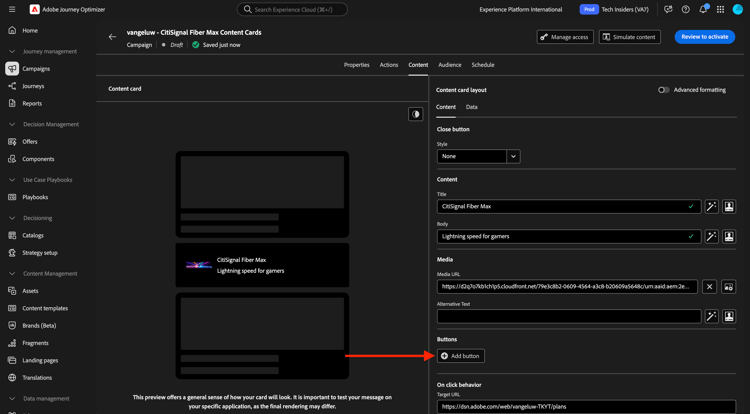Image resolution: width=750 pixels, height=414 pixels.
Task: Click Review to activate button
Action: point(705,37)
